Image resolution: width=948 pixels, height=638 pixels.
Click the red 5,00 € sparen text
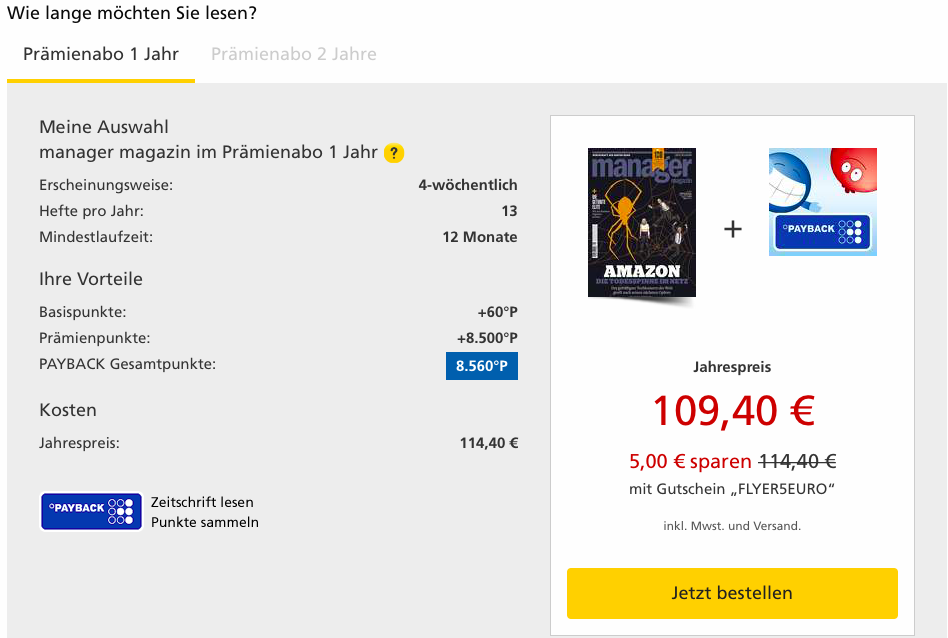(x=690, y=461)
